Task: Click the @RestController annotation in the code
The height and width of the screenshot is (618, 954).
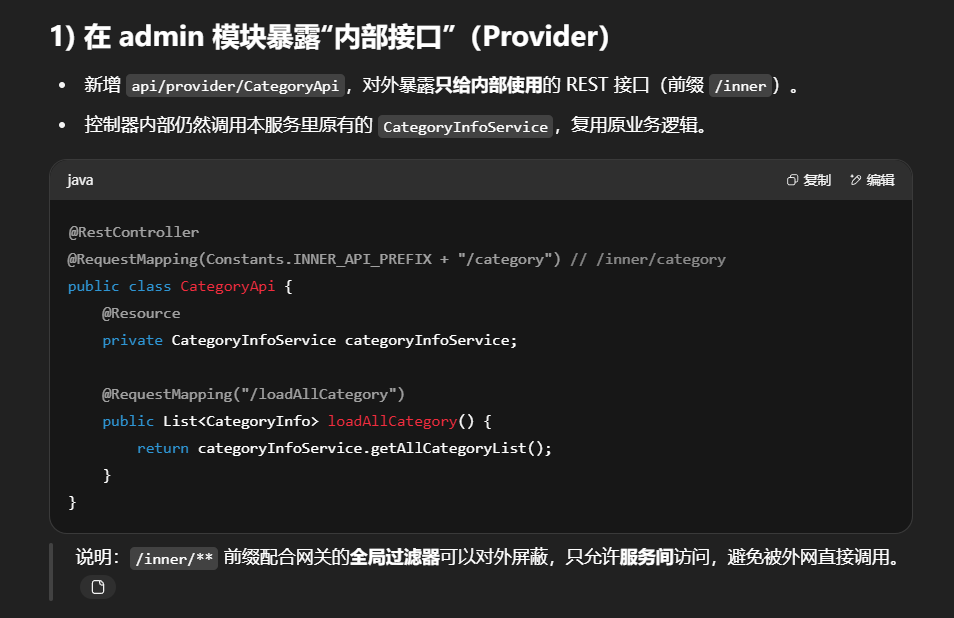Action: pyautogui.click(x=133, y=232)
